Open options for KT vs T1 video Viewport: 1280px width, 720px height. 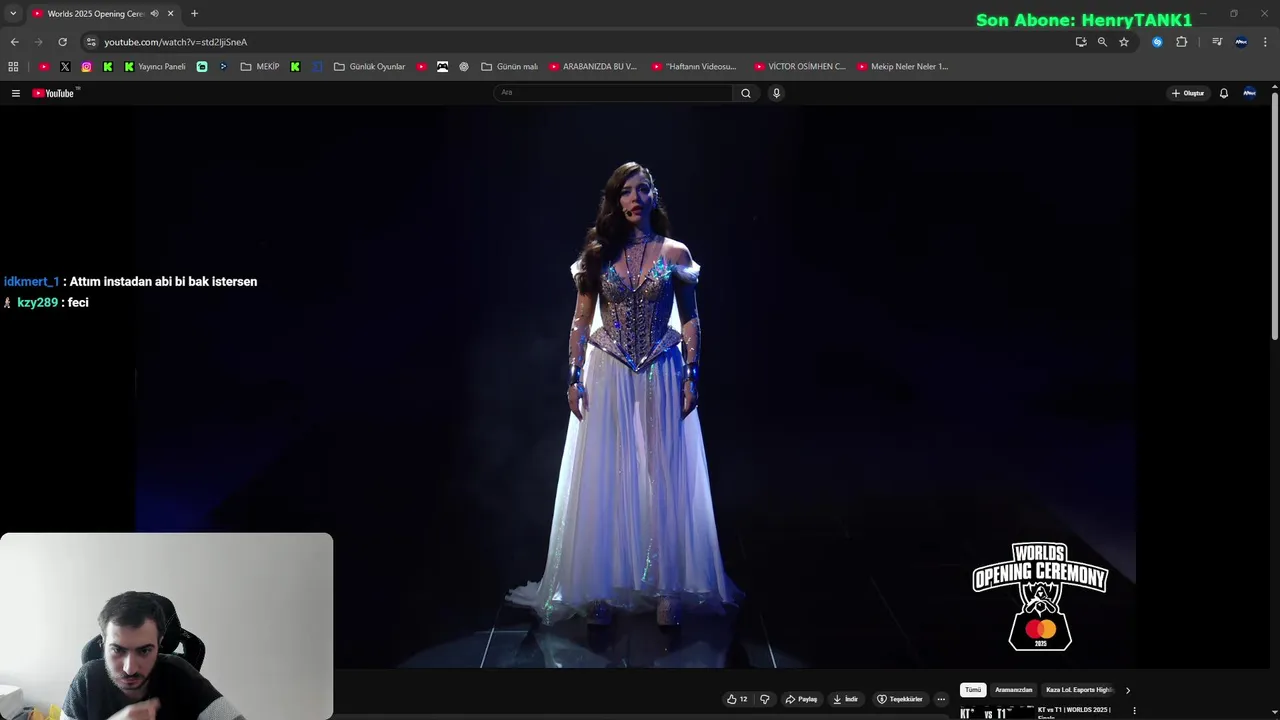tap(1134, 711)
